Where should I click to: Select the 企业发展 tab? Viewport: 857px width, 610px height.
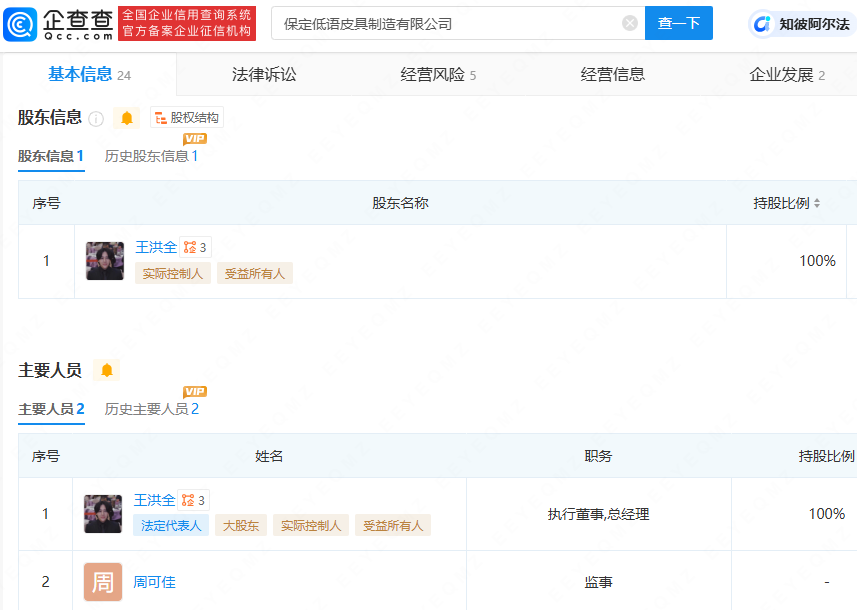pos(783,73)
